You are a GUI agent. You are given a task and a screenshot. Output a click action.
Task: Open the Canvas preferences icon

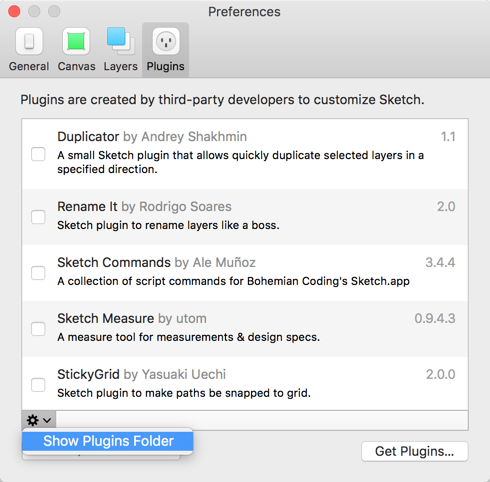[x=76, y=41]
